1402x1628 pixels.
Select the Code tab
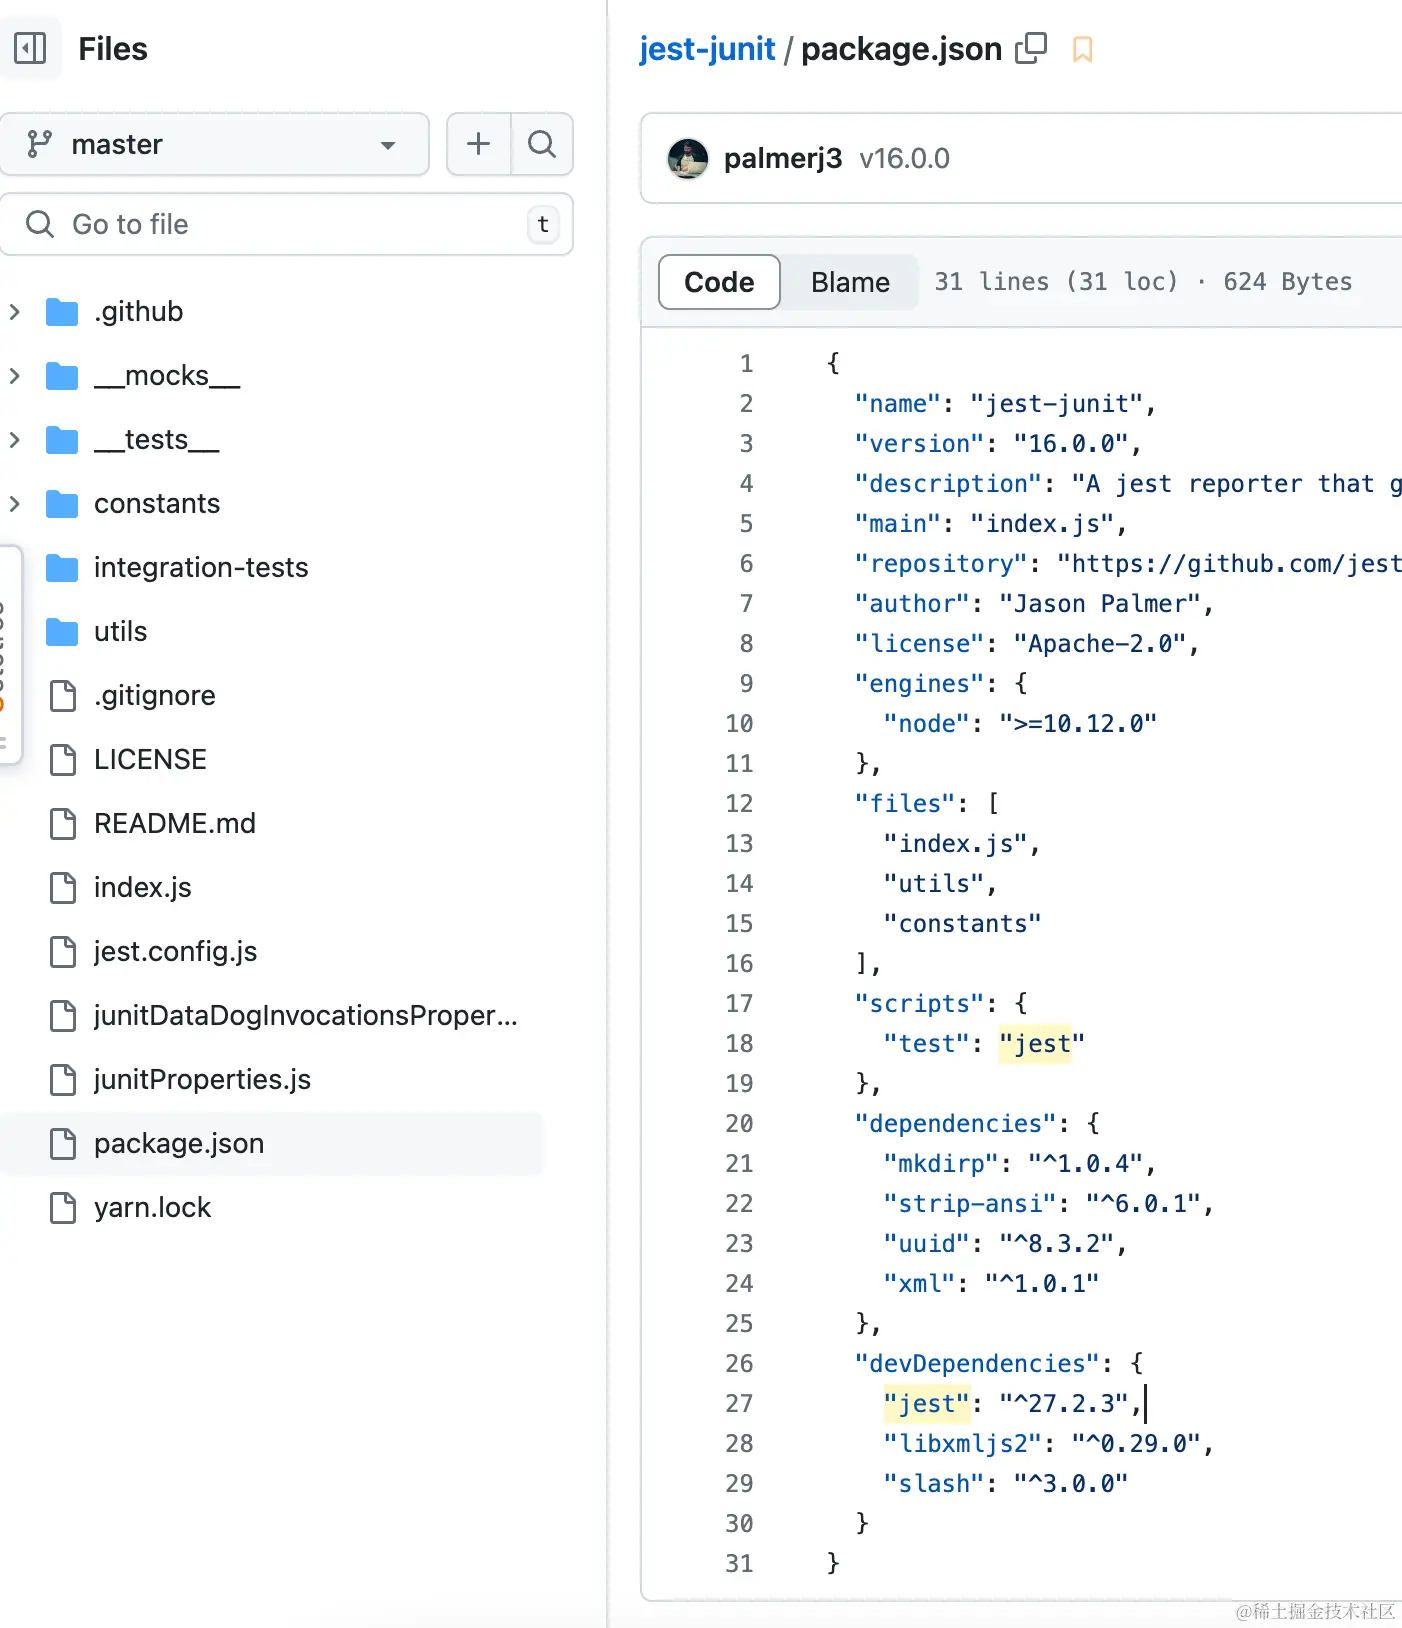(719, 282)
